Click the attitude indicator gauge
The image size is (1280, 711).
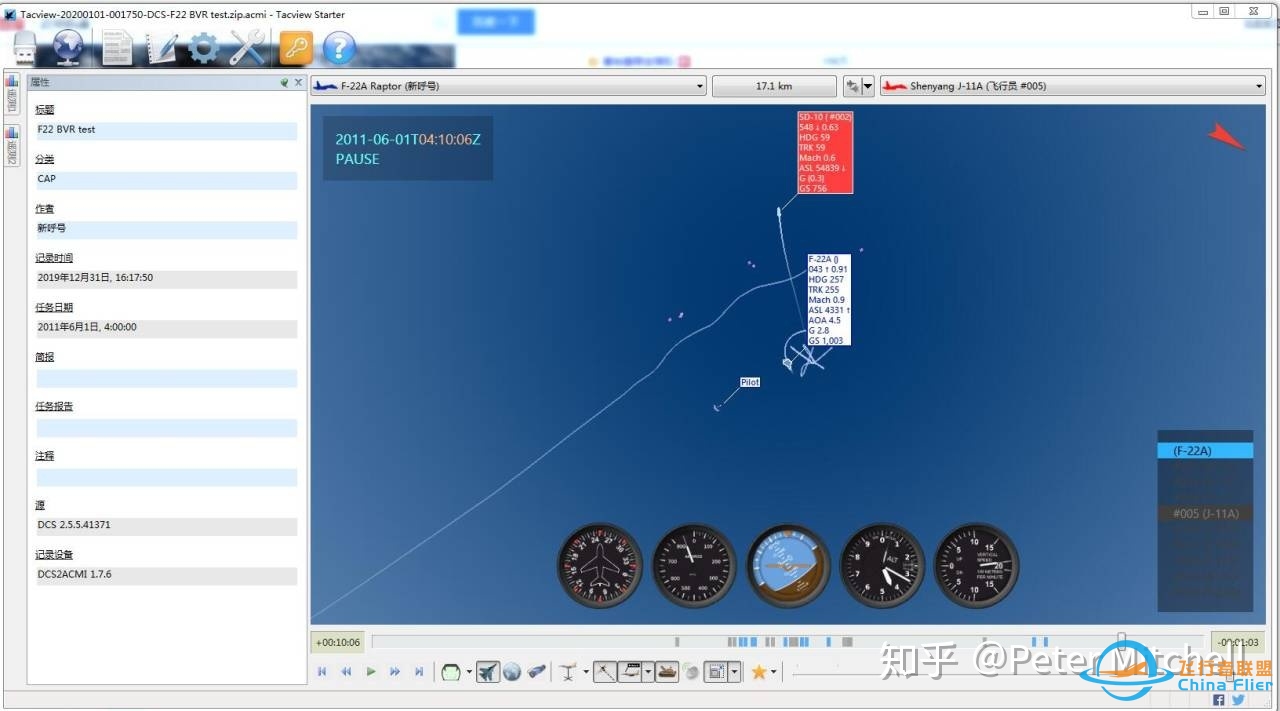[x=787, y=566]
